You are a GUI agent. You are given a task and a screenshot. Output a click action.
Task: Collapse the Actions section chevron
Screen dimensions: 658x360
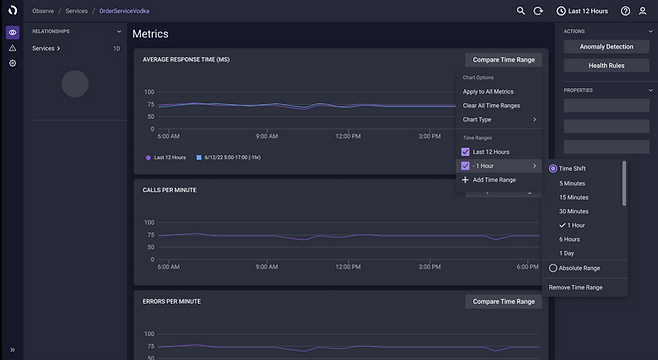pos(650,31)
